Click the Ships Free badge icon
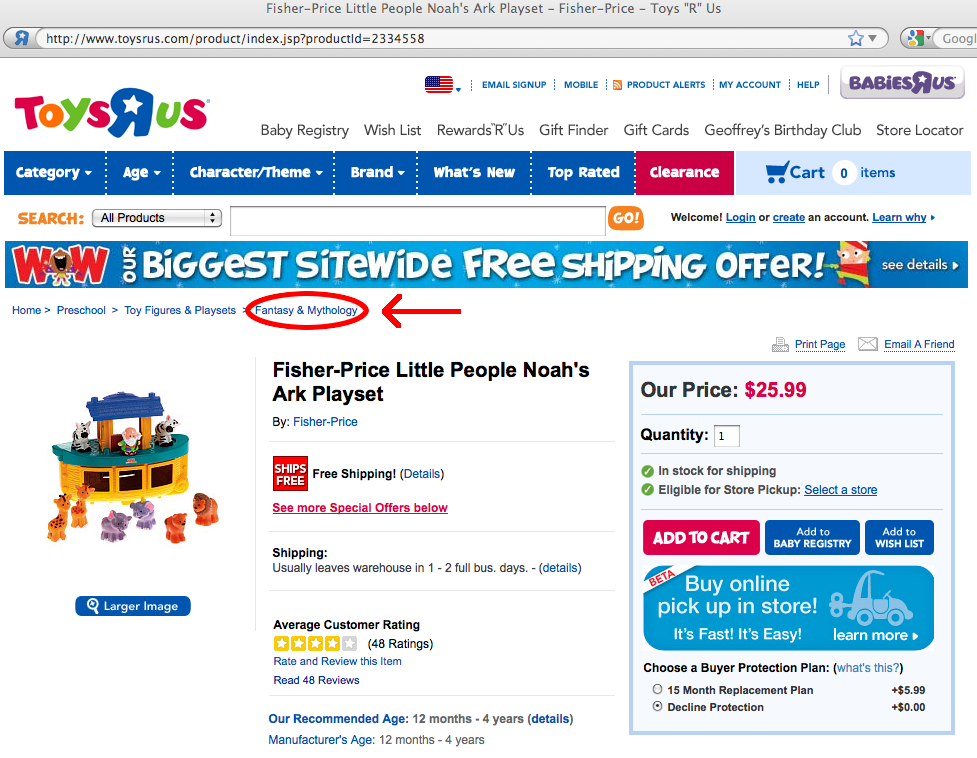 click(290, 474)
